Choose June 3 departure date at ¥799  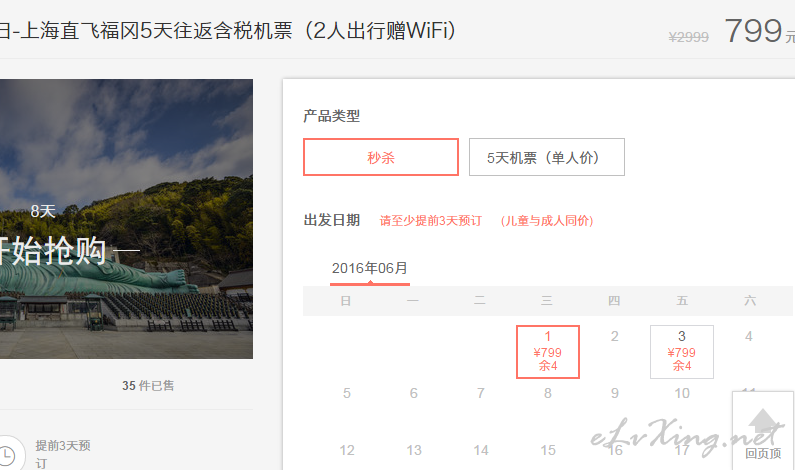(x=681, y=352)
